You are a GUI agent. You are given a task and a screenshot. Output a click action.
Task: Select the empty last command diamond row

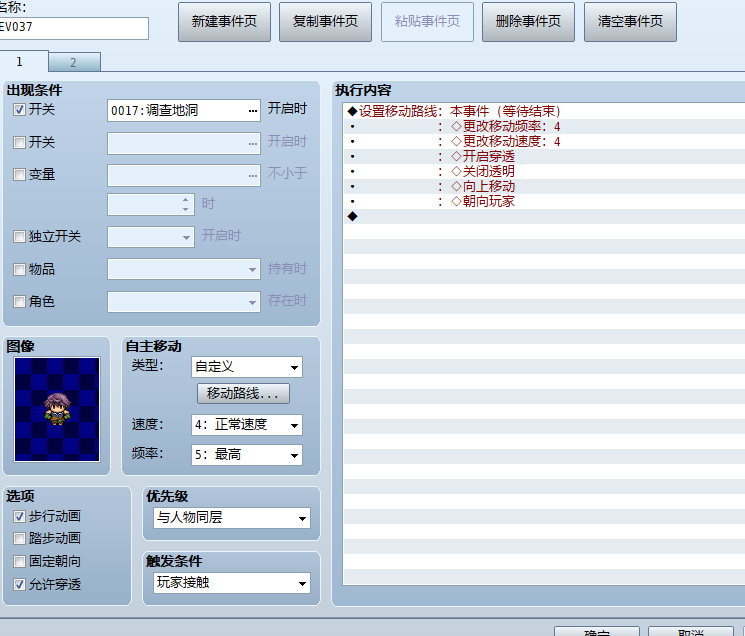pos(544,217)
